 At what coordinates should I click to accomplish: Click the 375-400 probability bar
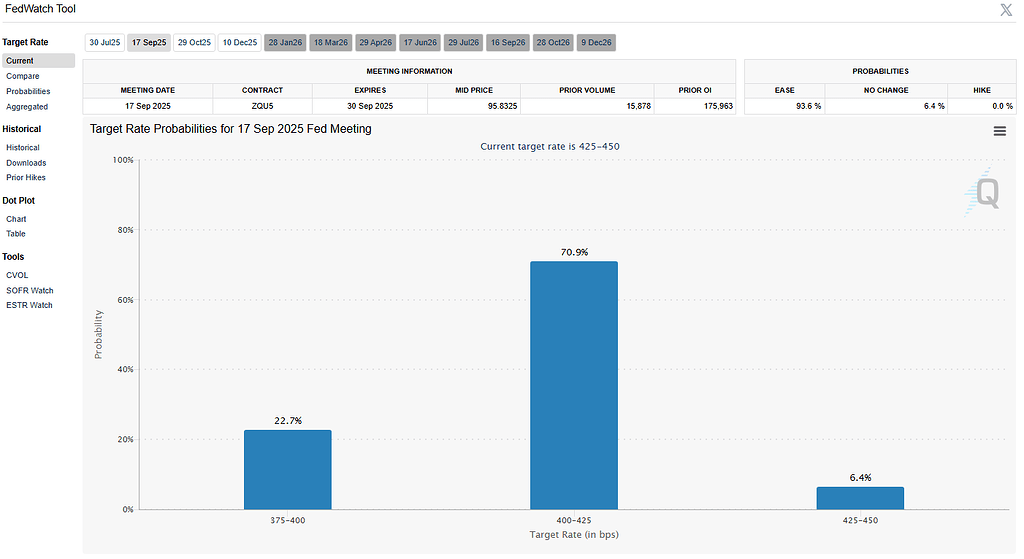[288, 470]
